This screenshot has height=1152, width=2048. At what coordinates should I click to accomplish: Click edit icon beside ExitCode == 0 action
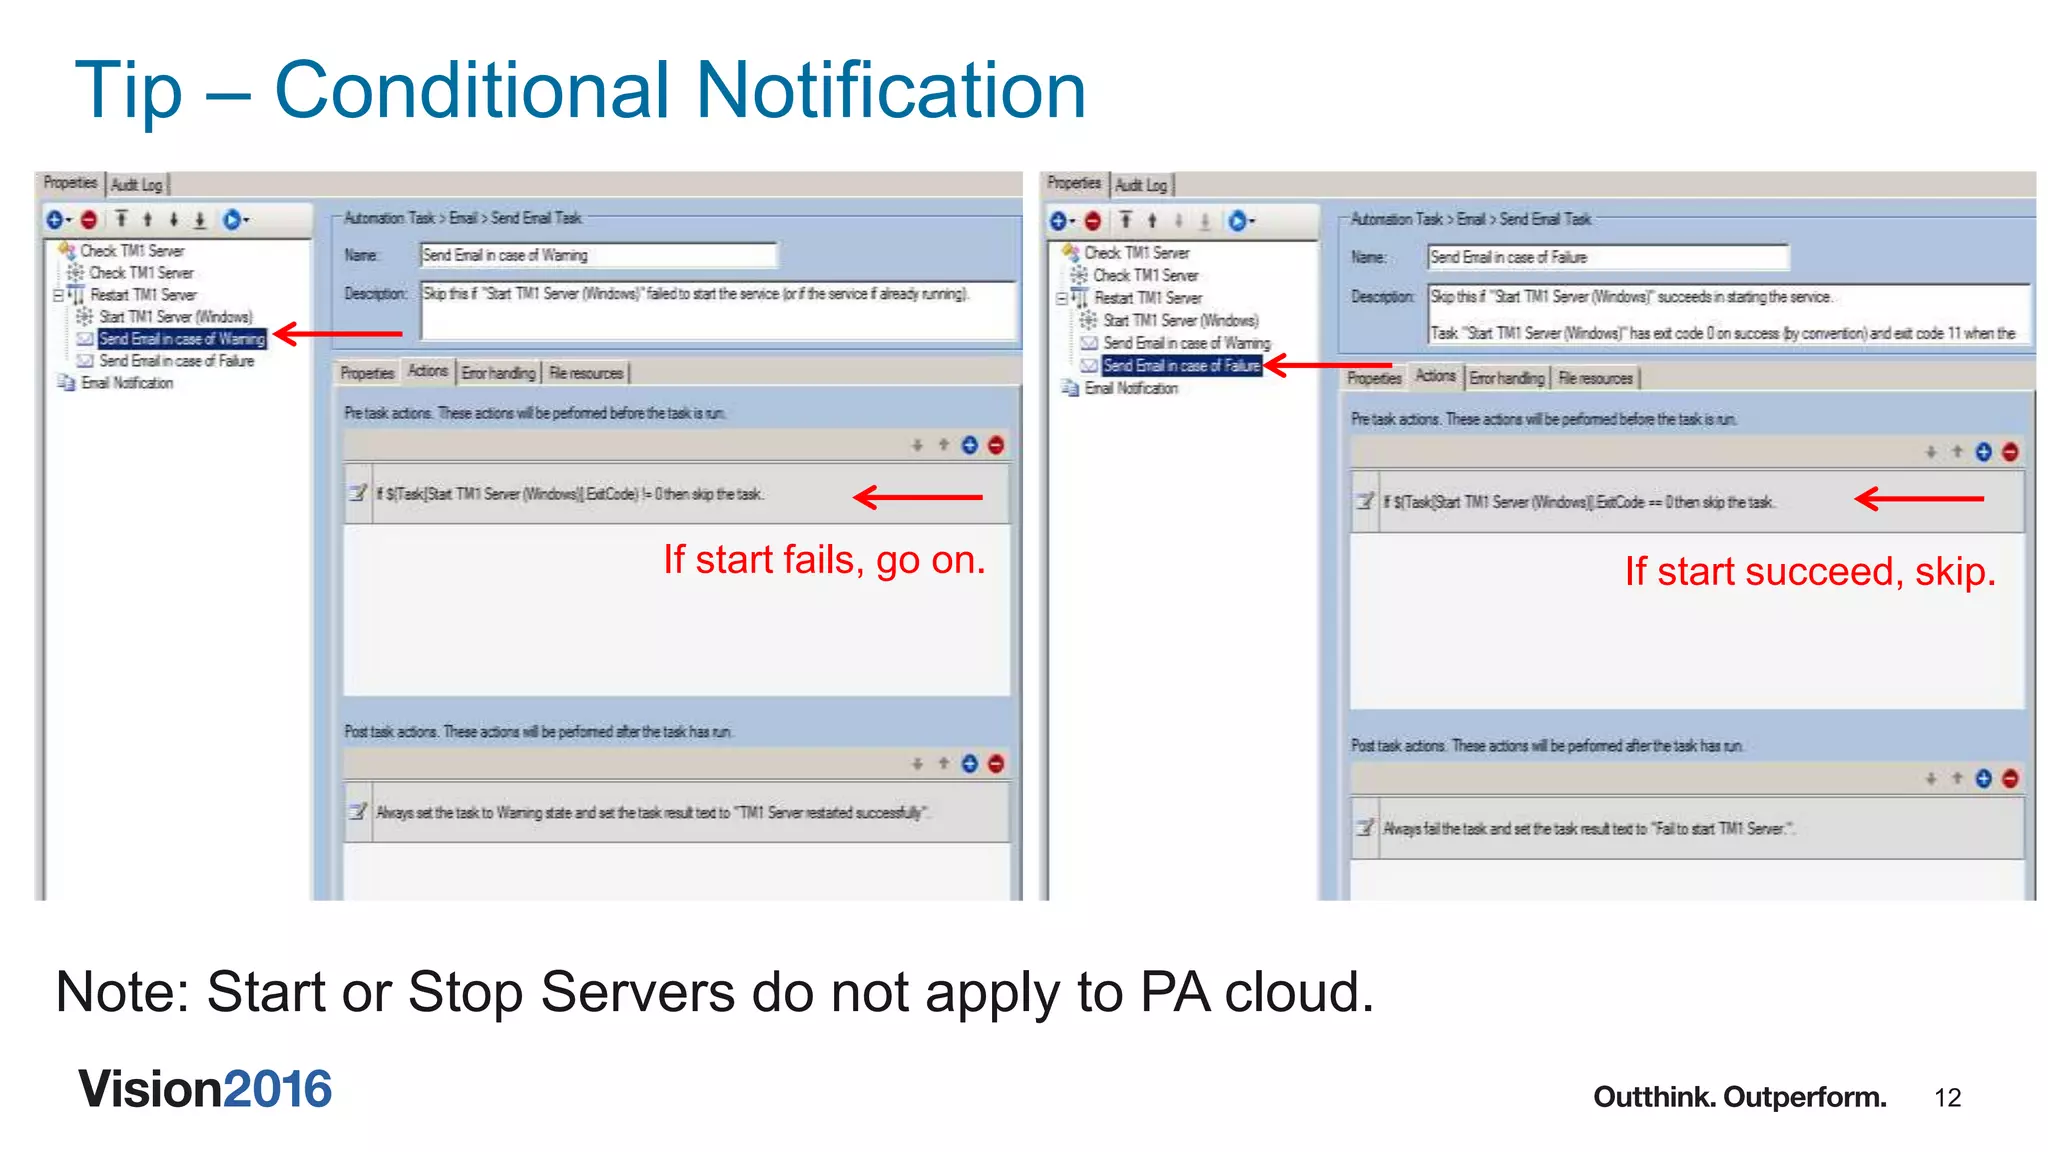tap(1365, 501)
